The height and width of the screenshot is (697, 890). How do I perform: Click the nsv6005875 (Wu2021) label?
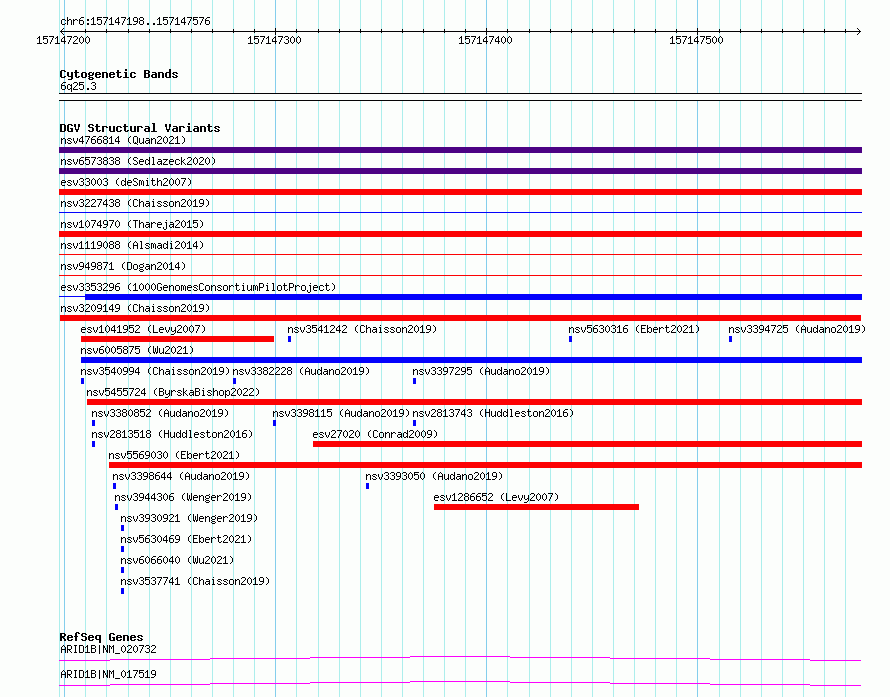[x=137, y=350]
